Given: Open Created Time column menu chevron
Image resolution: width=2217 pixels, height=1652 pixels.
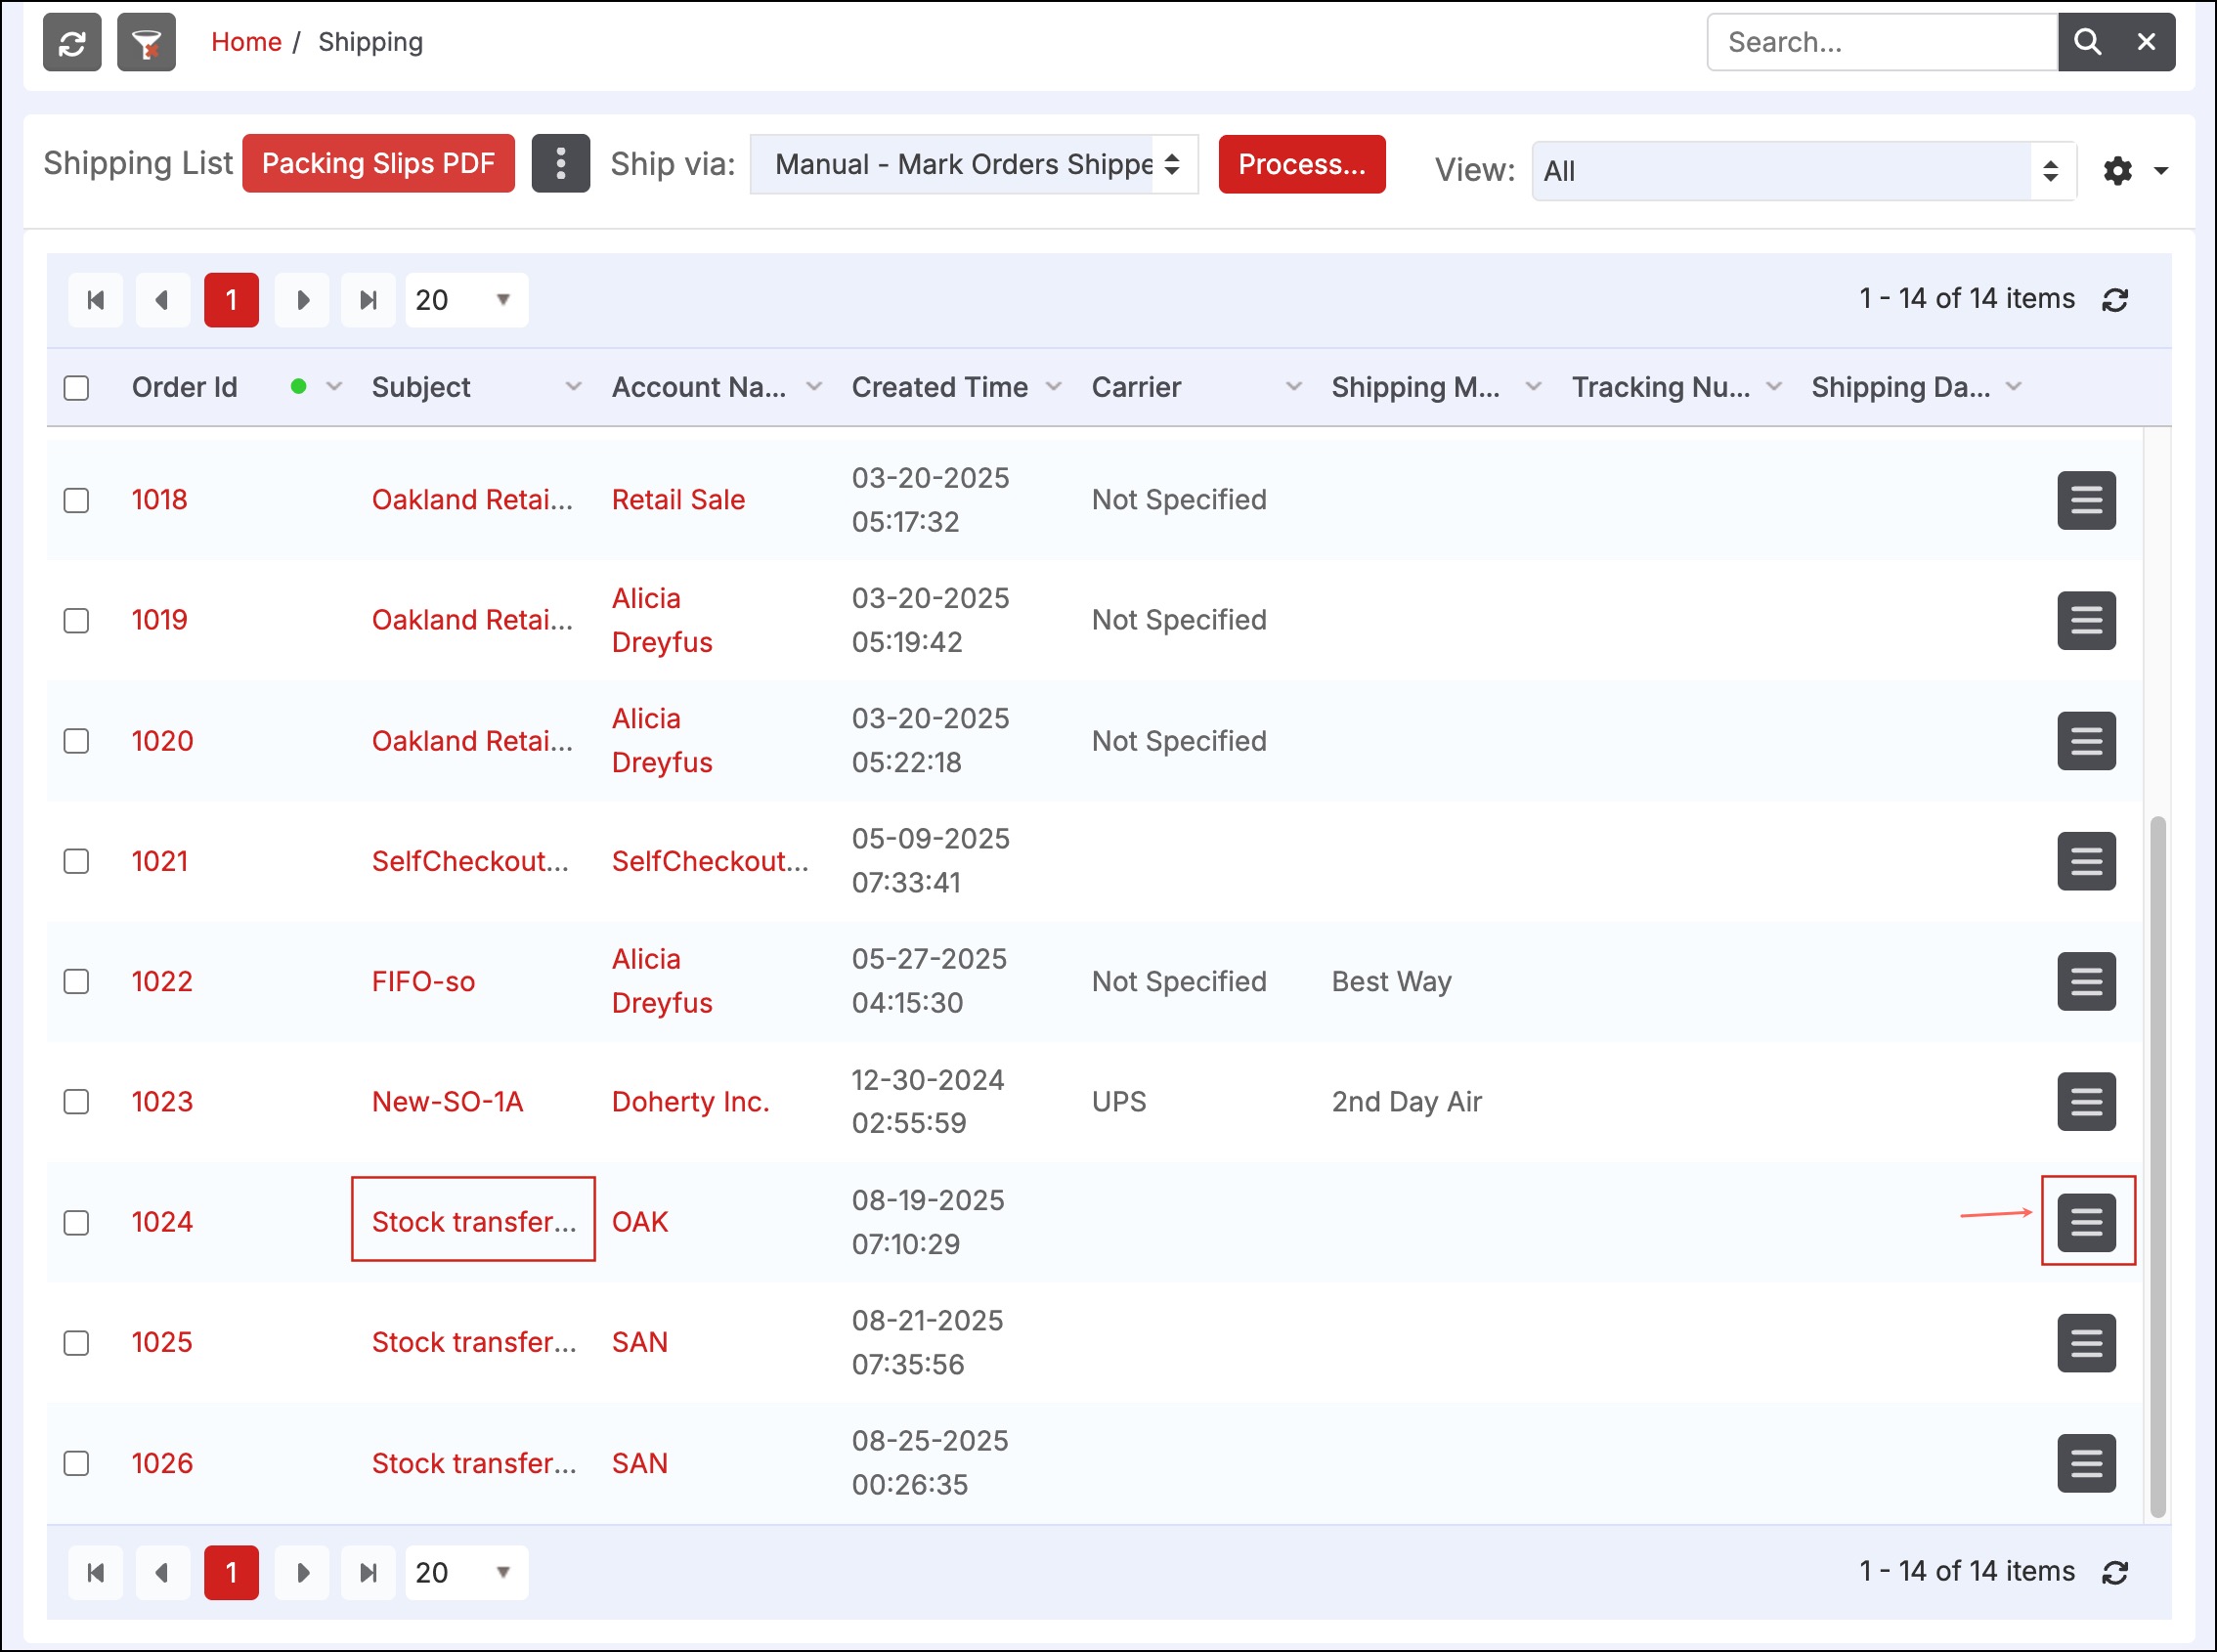Looking at the screenshot, I should [1053, 387].
